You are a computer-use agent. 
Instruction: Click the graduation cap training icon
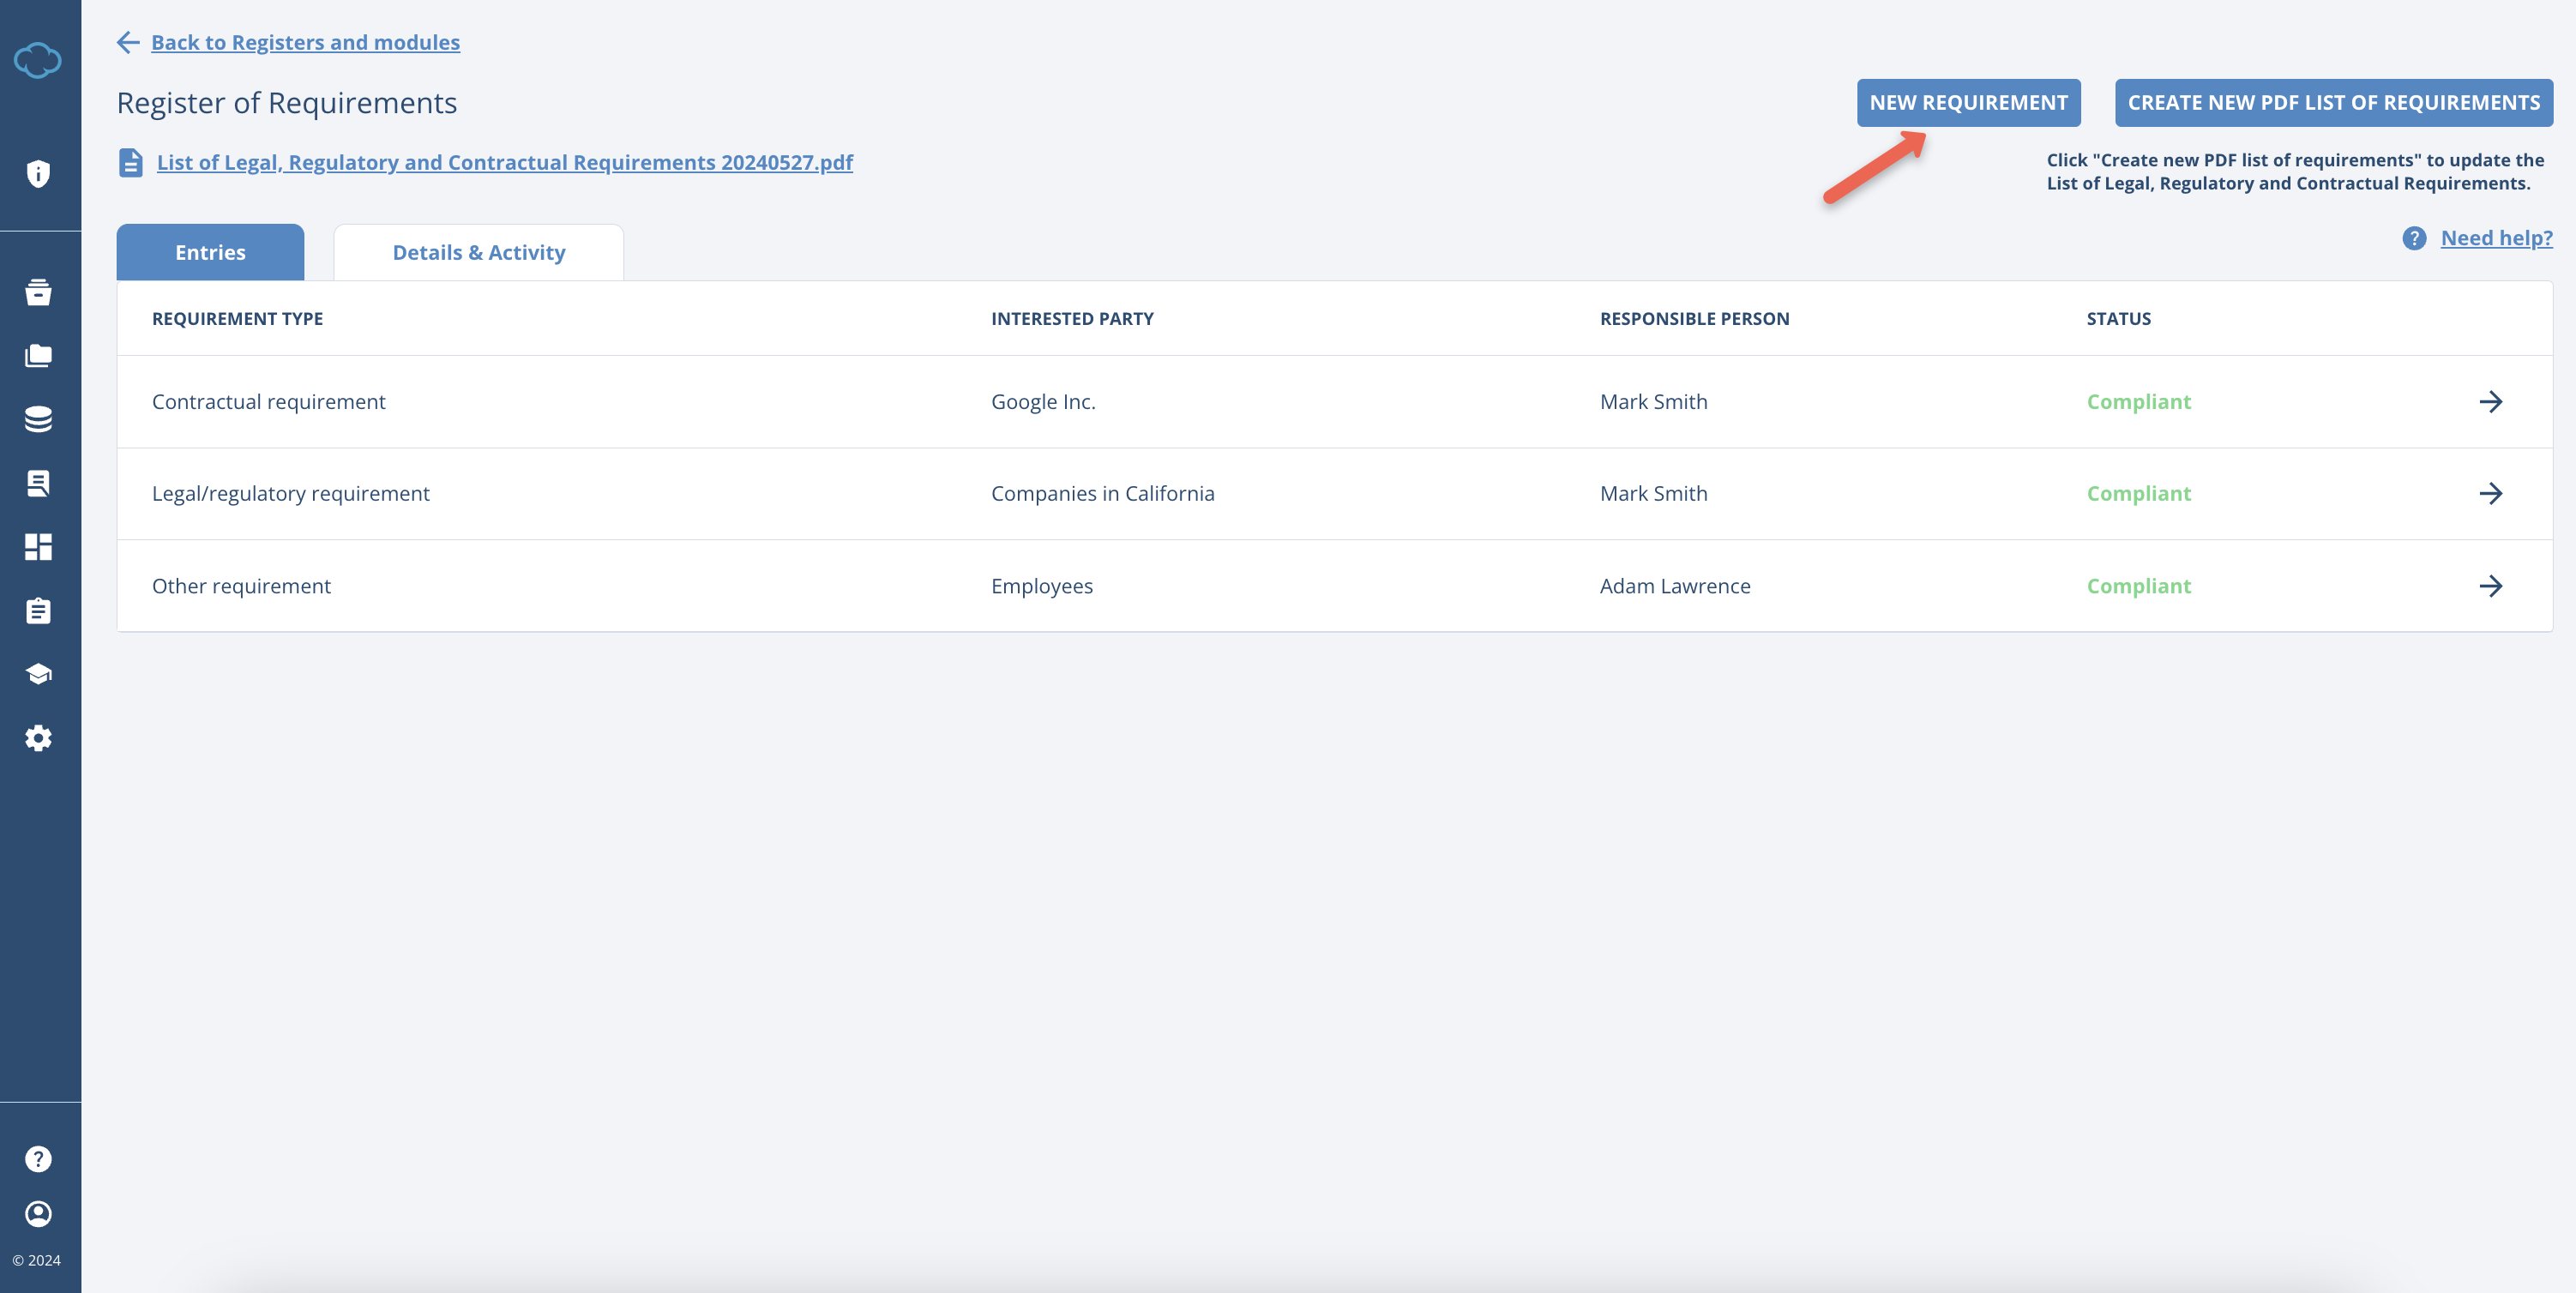pos(38,674)
